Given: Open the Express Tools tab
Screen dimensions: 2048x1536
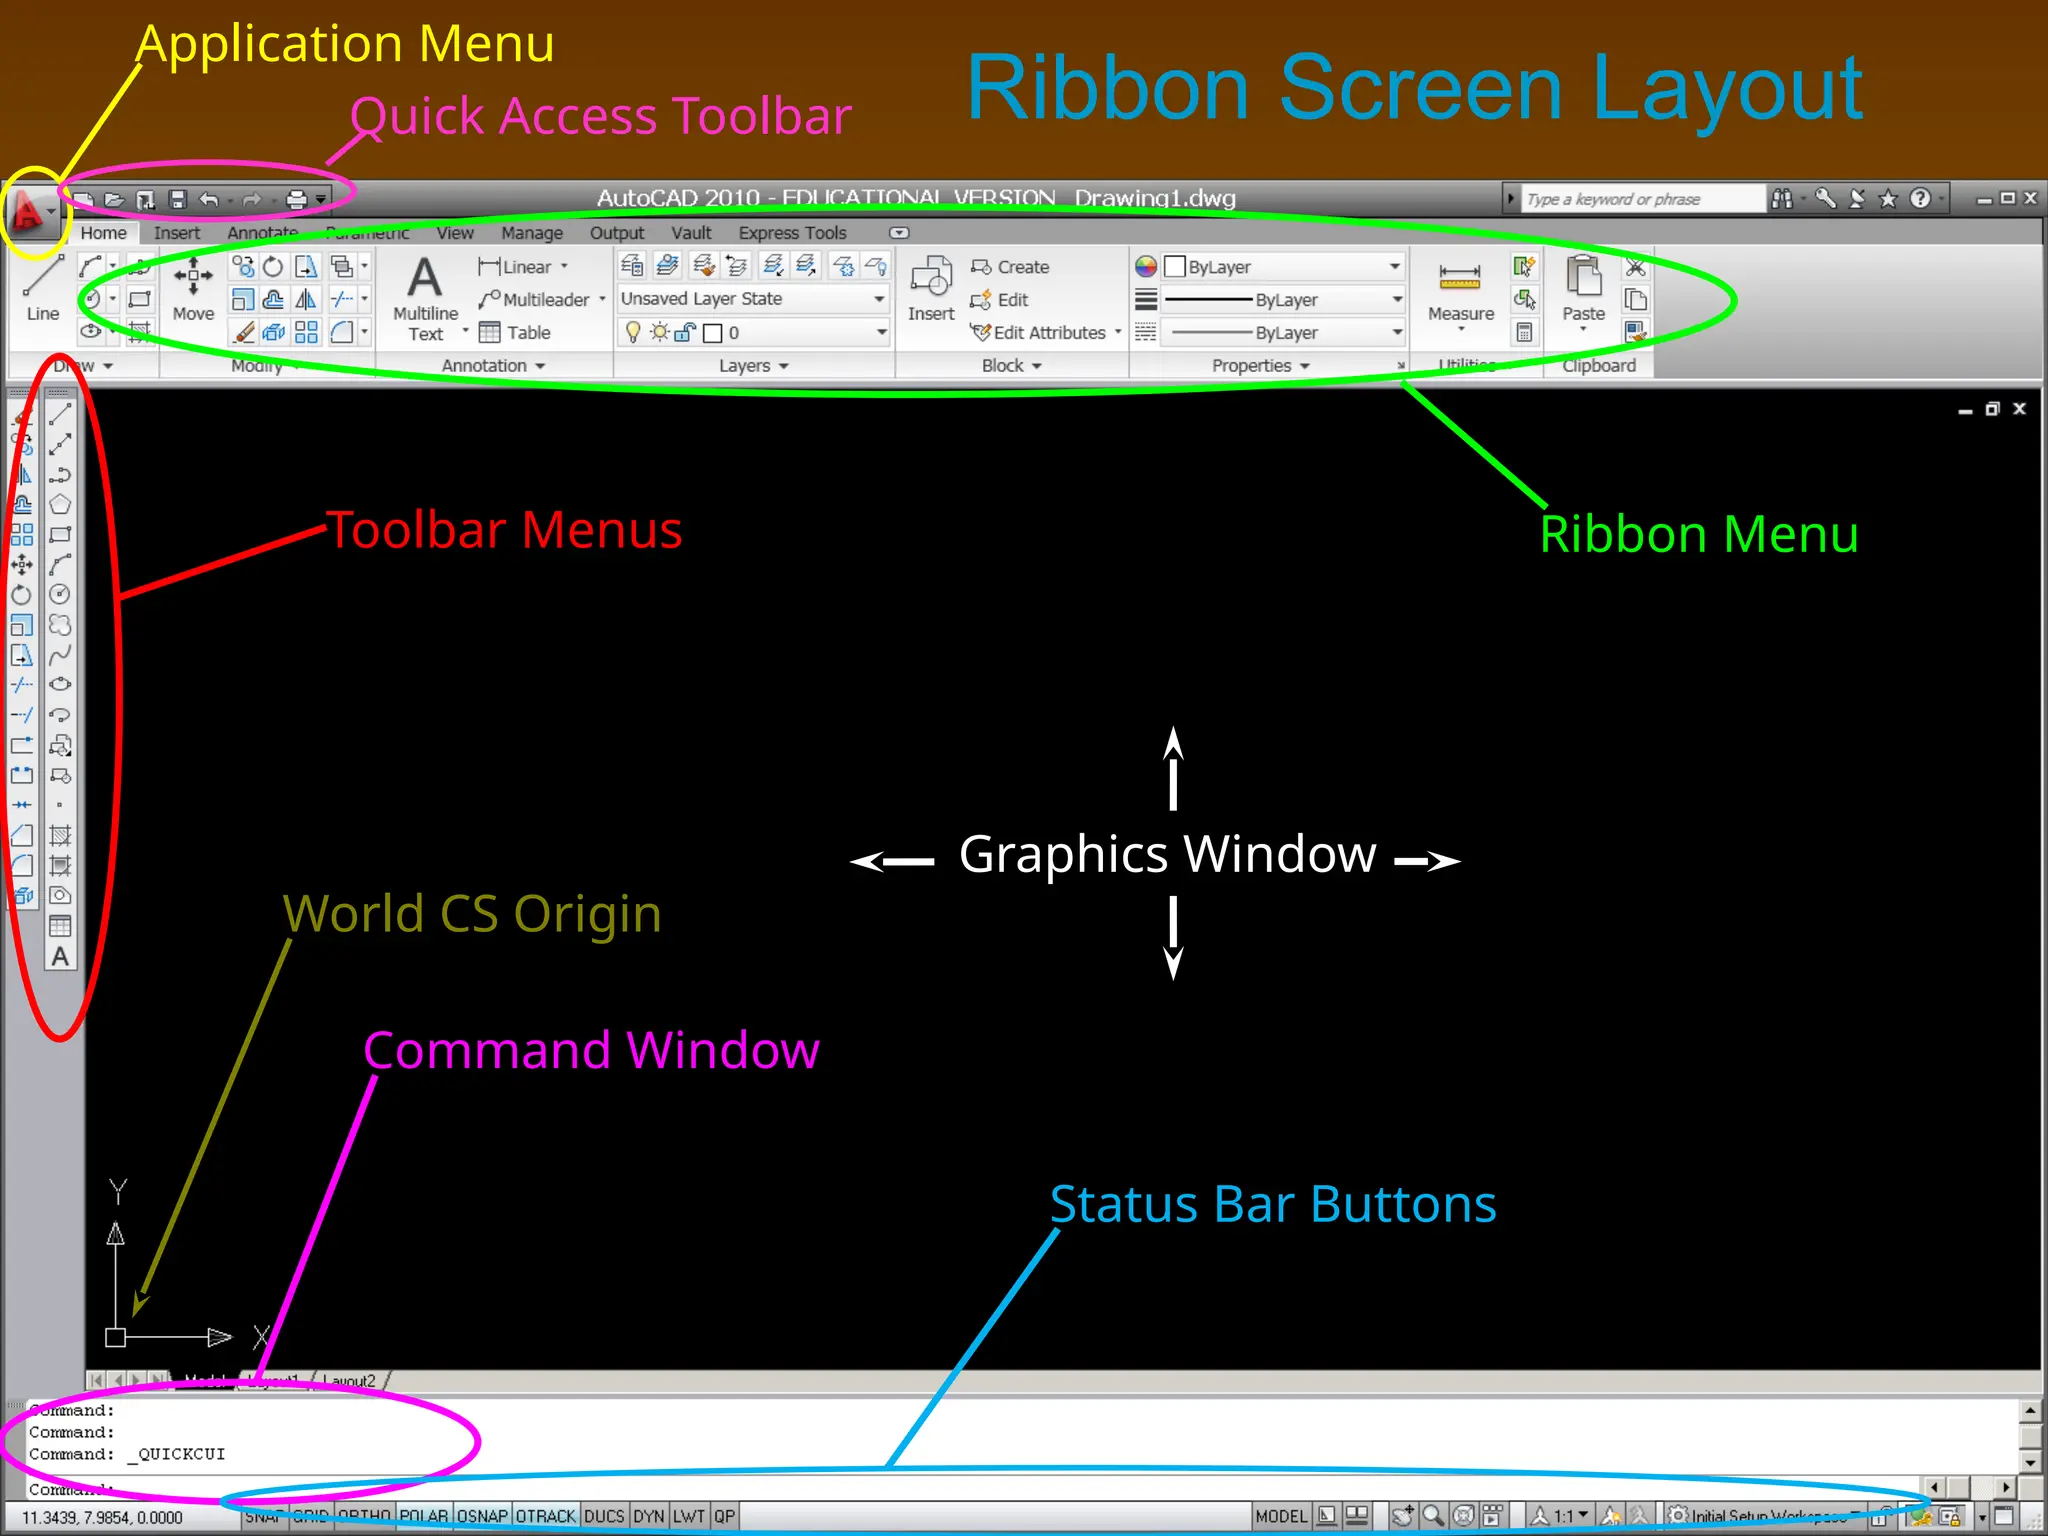Looking at the screenshot, I should point(792,233).
